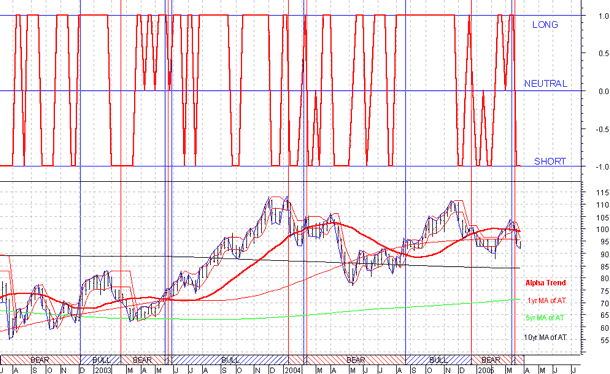
Task: Click the 1.0 value on signal axis
Action: 604,16
